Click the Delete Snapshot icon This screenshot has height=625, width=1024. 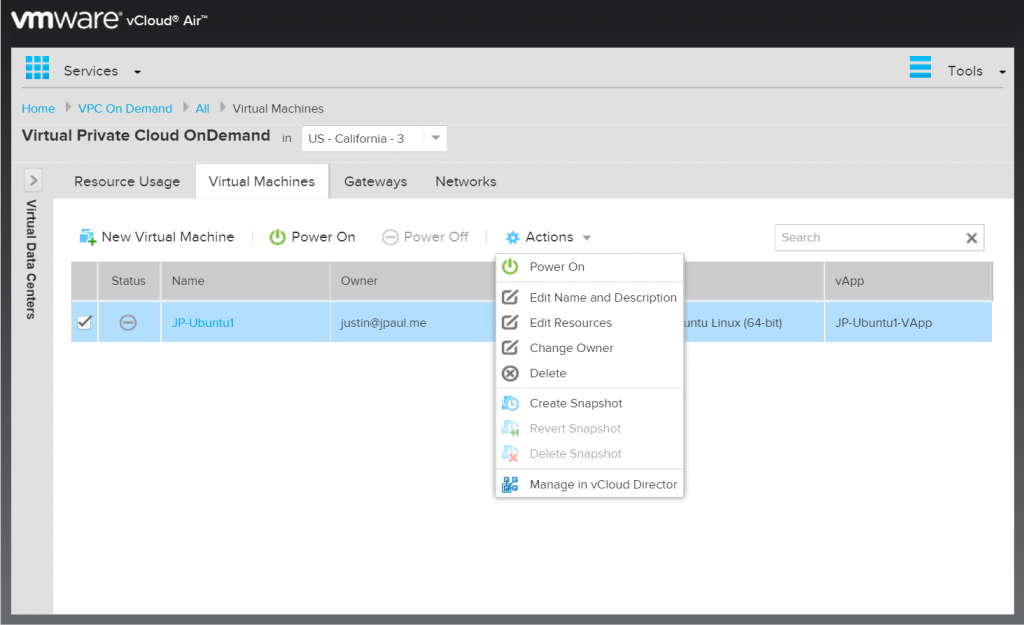coord(510,453)
